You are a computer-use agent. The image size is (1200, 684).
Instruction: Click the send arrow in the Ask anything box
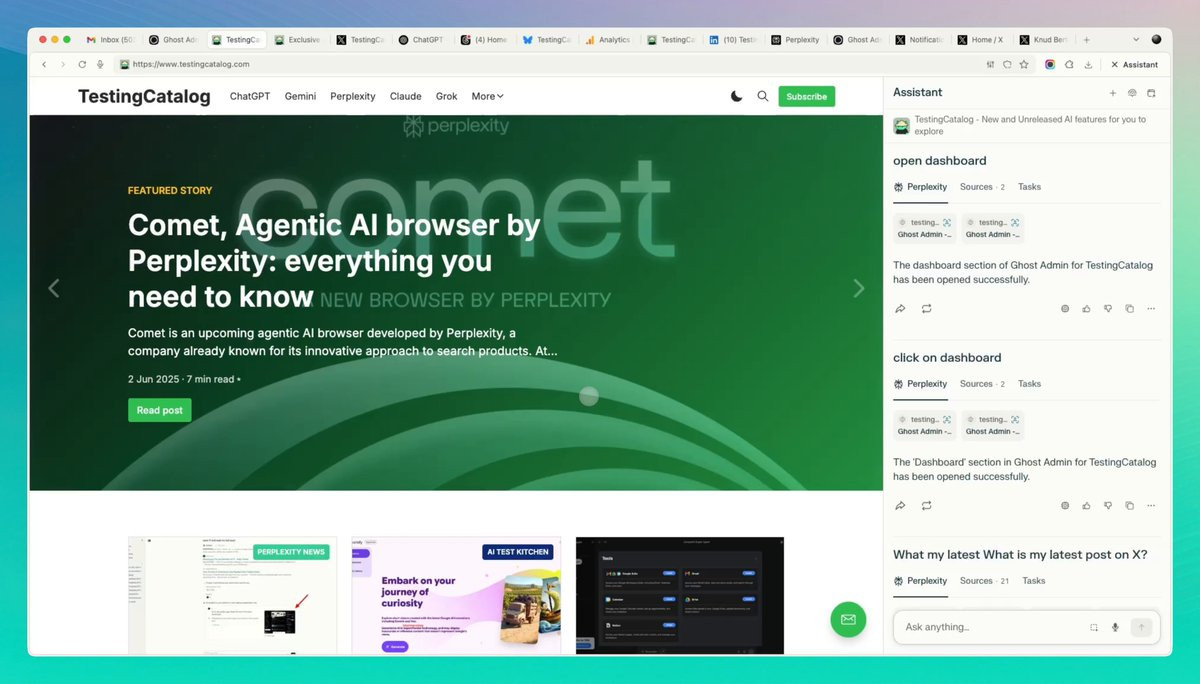point(1141,627)
